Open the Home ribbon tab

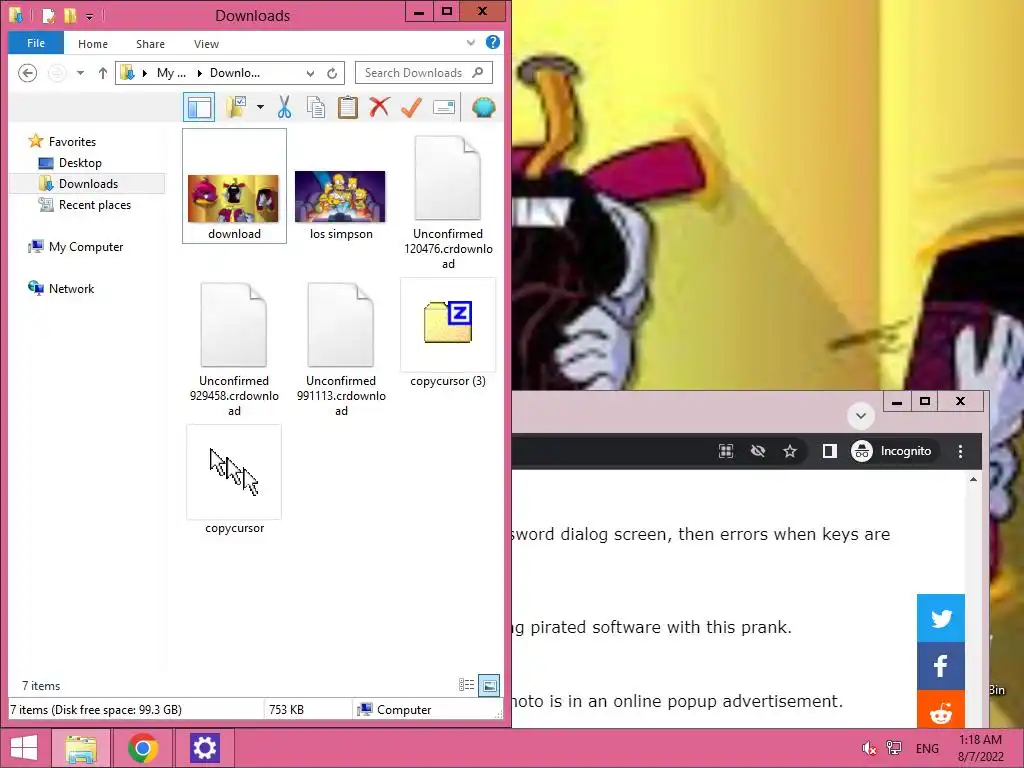coord(93,44)
